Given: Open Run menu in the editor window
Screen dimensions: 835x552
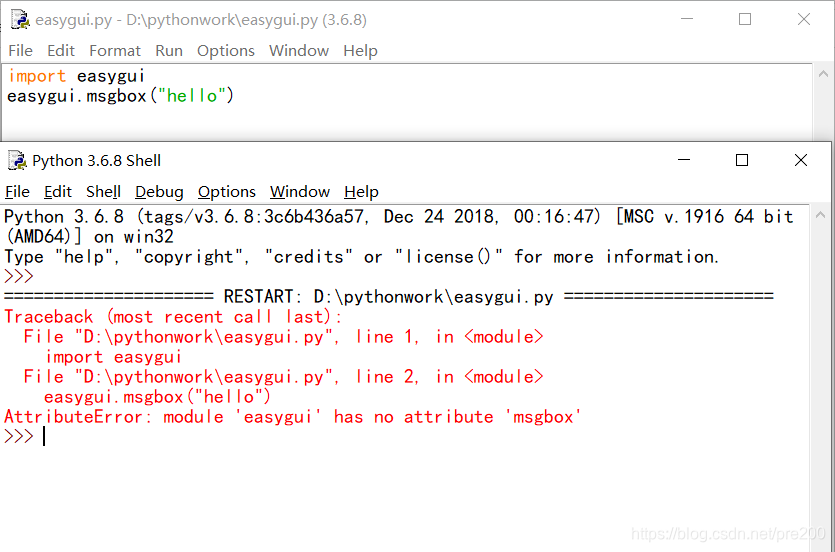Looking at the screenshot, I should (169, 51).
